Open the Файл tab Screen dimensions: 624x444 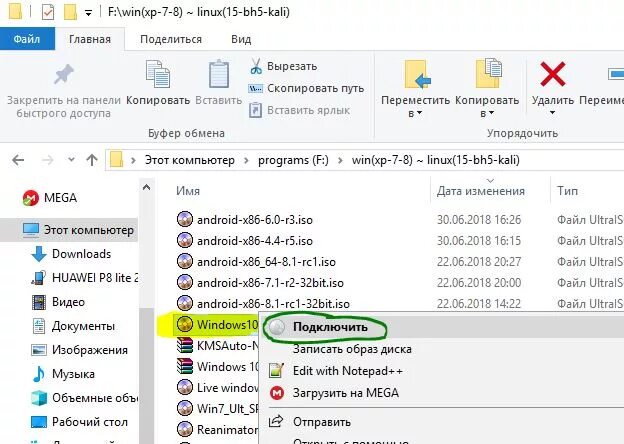(27, 39)
